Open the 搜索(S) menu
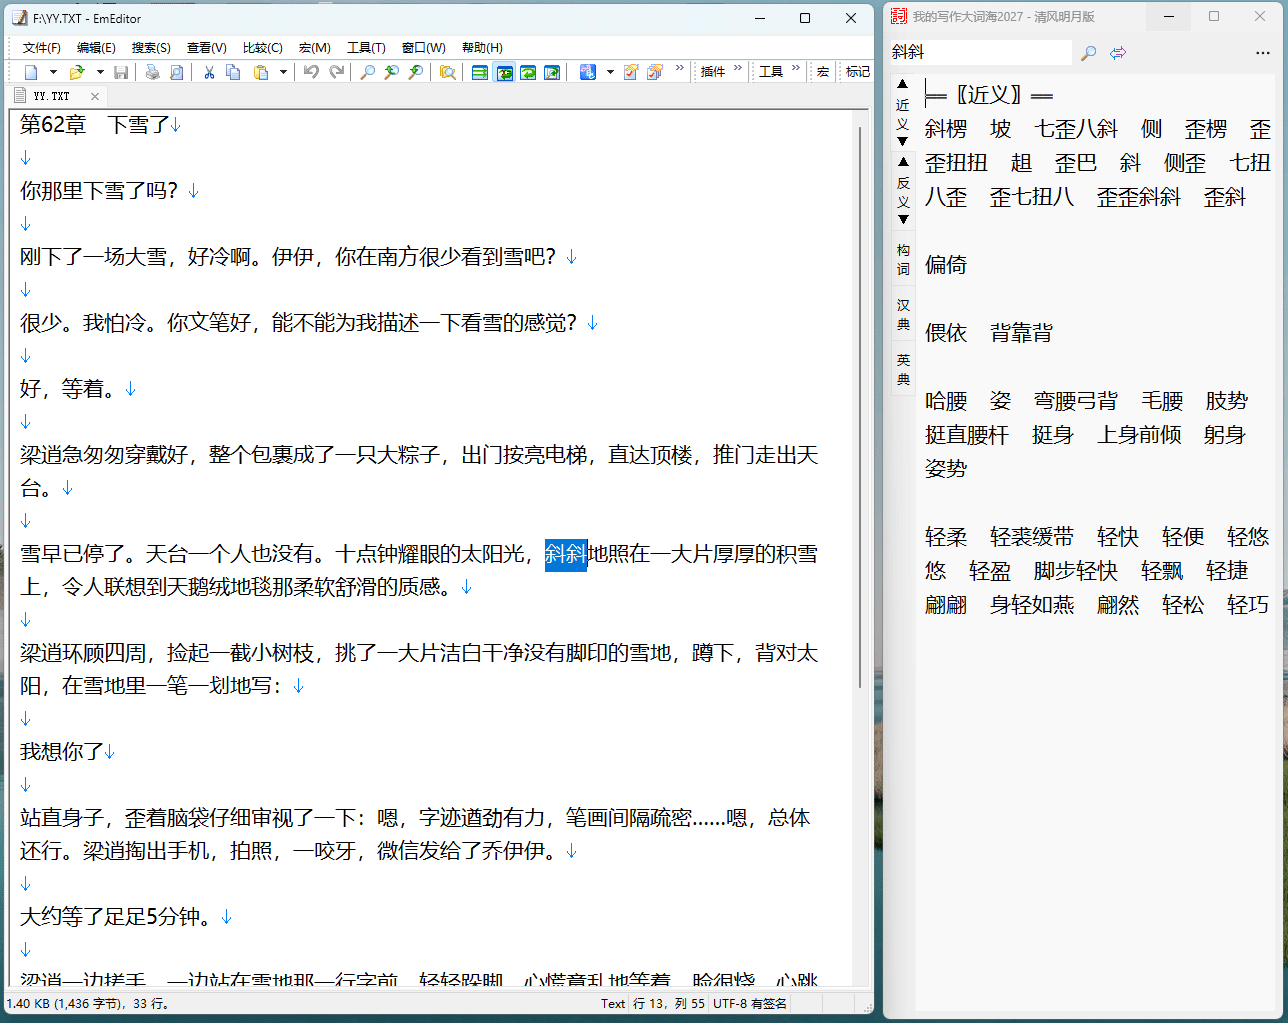 click(151, 48)
